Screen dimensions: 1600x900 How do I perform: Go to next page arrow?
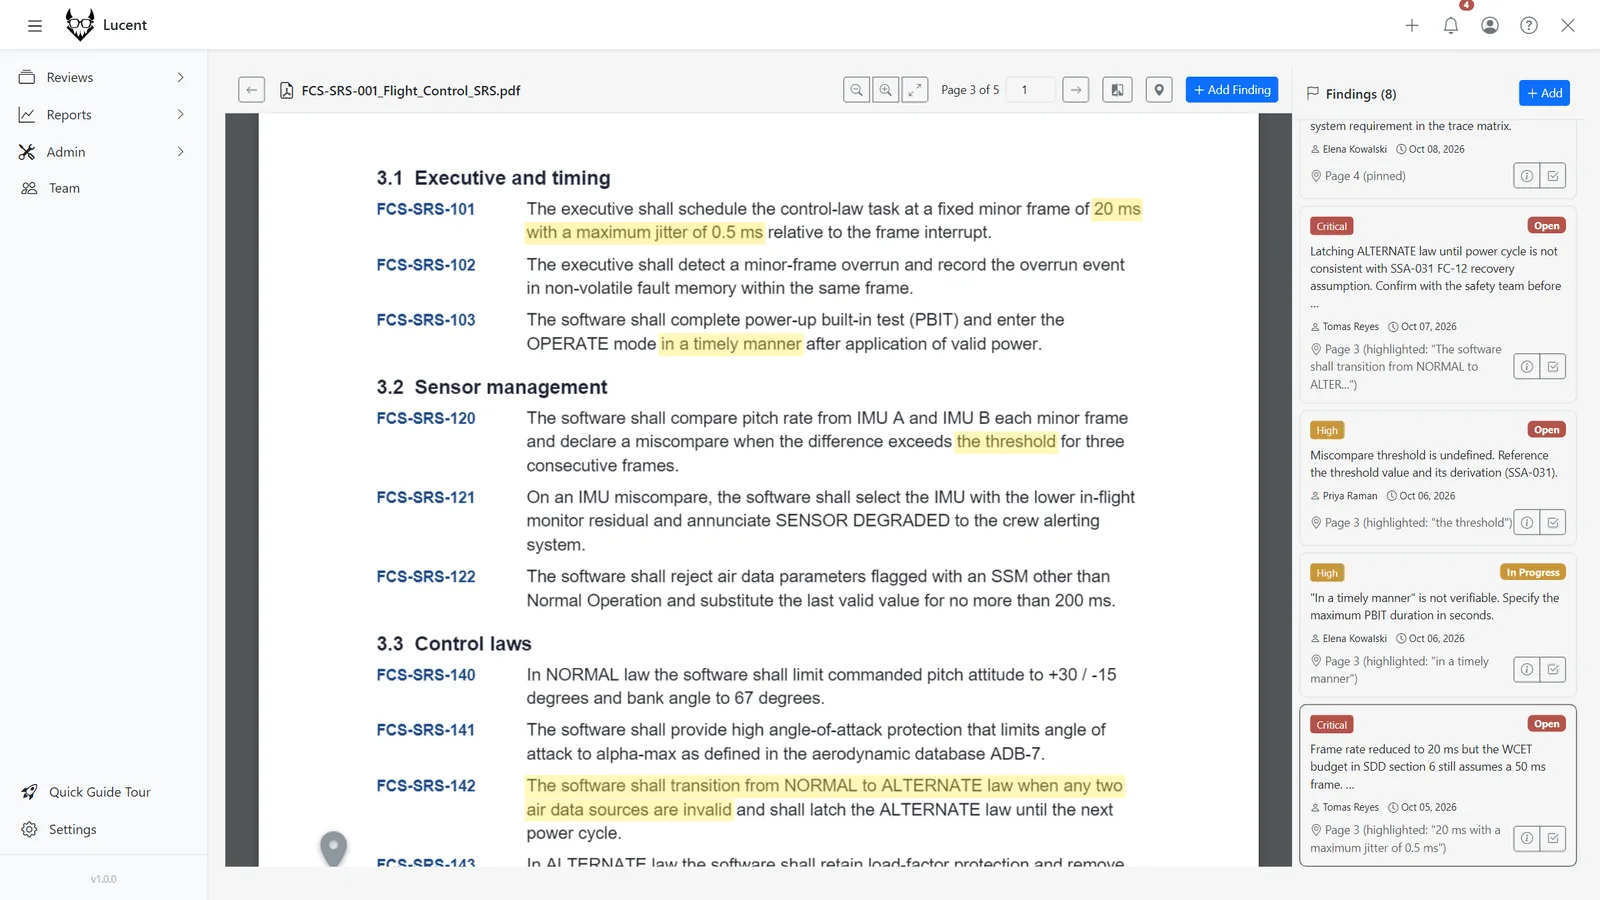1076,90
